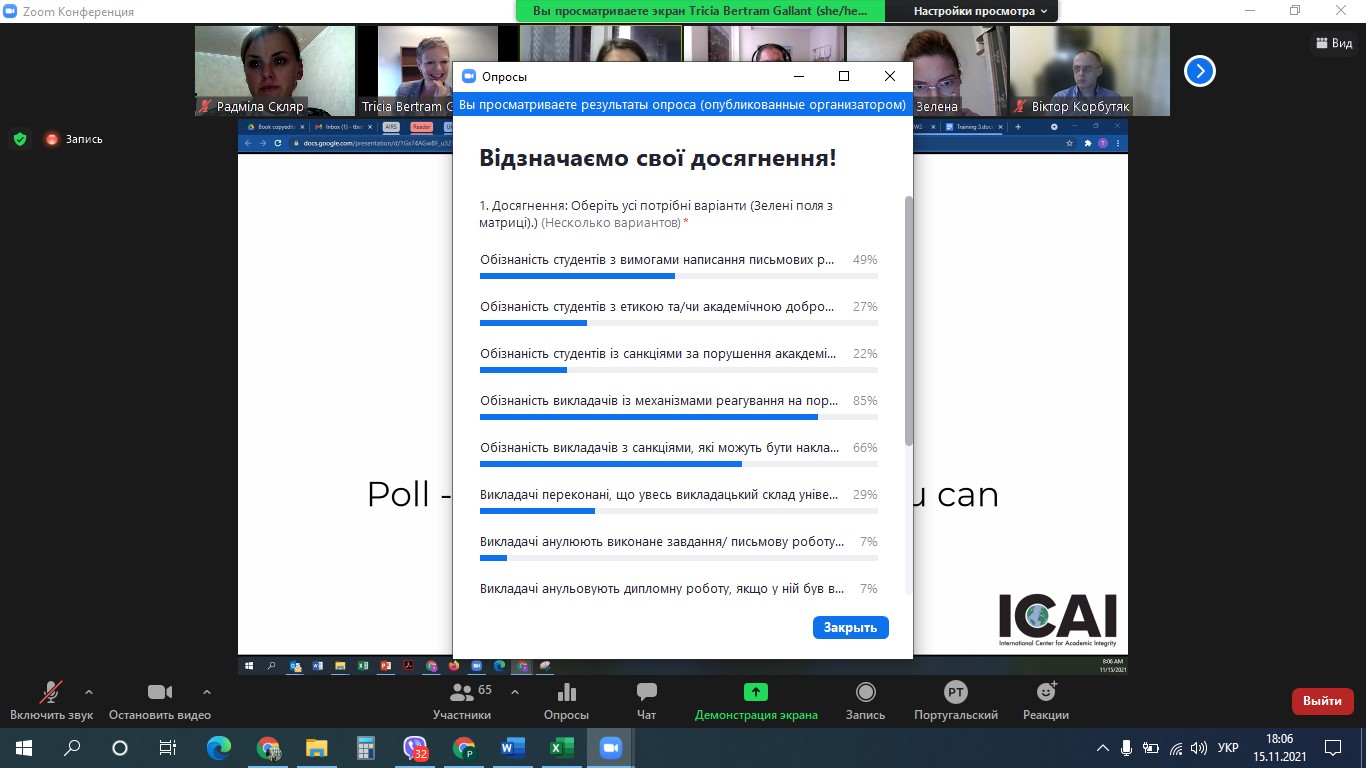Show hidden system tray icons
1366x768 pixels.
(x=1103, y=747)
